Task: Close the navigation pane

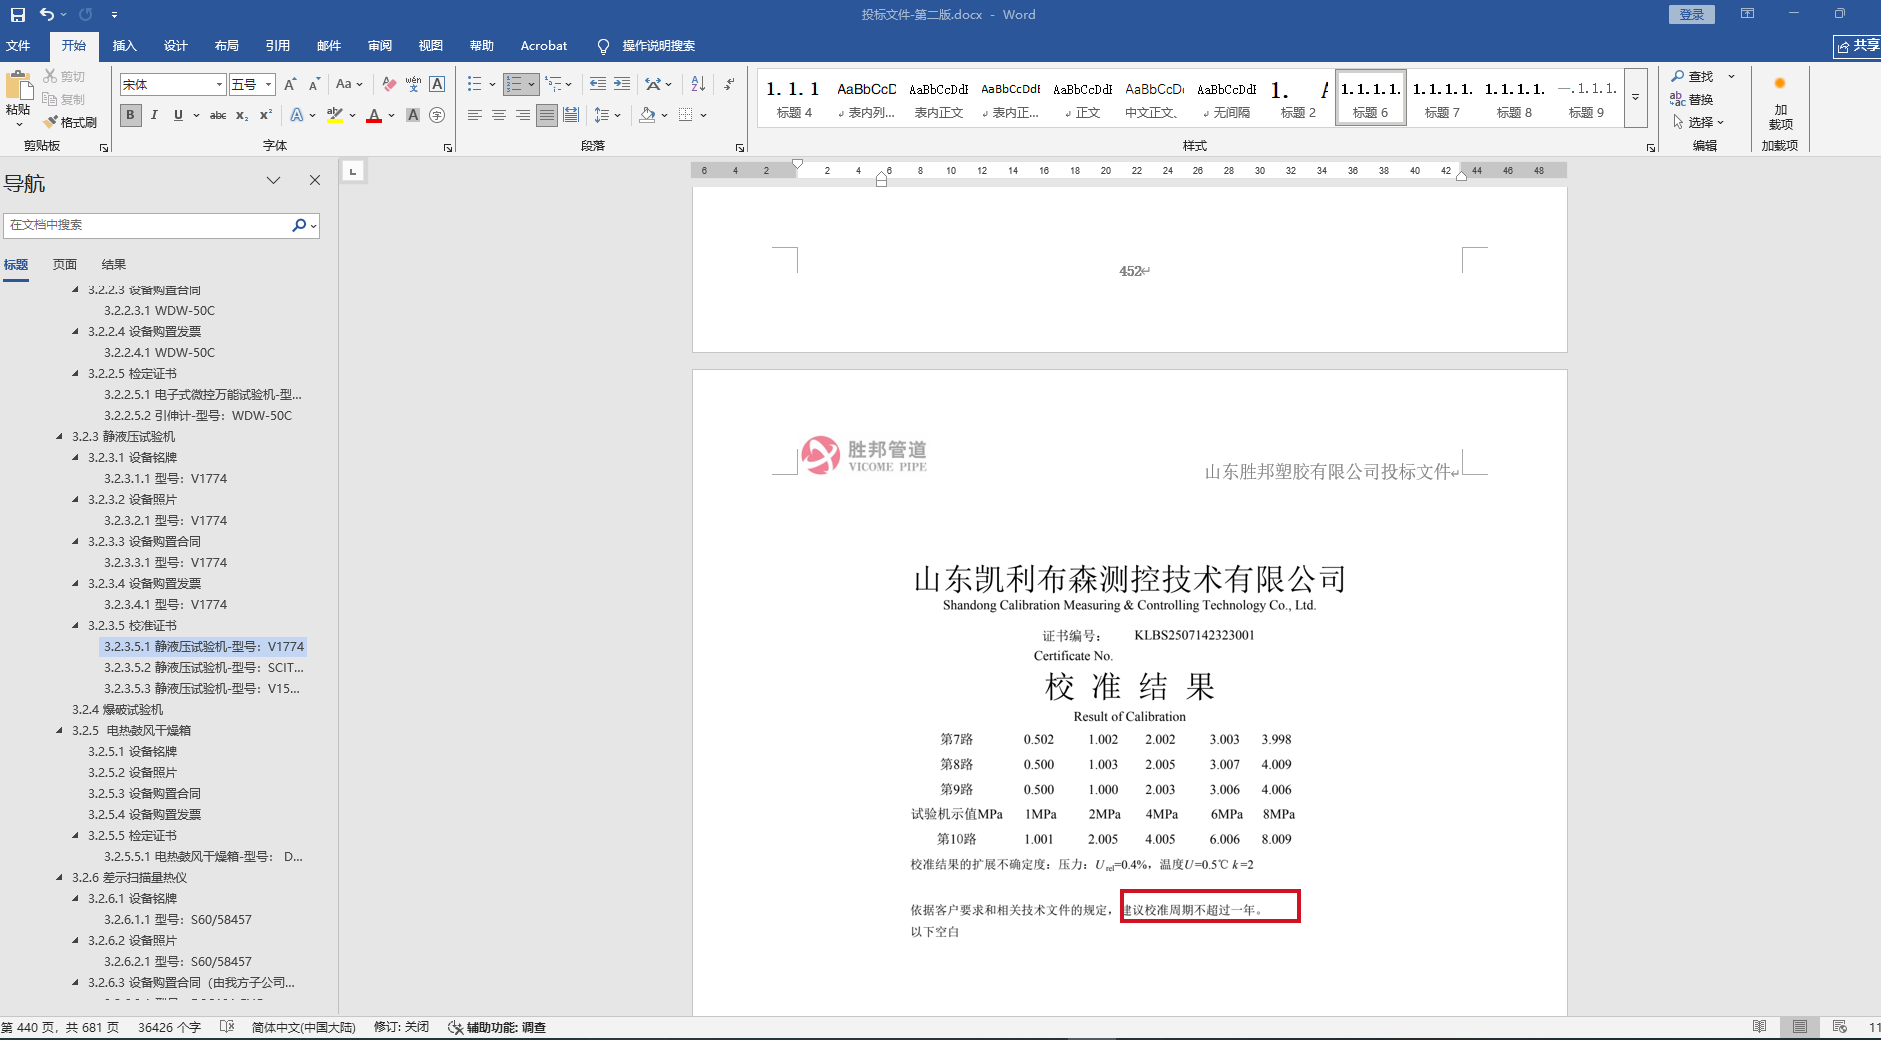Action: coord(315,180)
